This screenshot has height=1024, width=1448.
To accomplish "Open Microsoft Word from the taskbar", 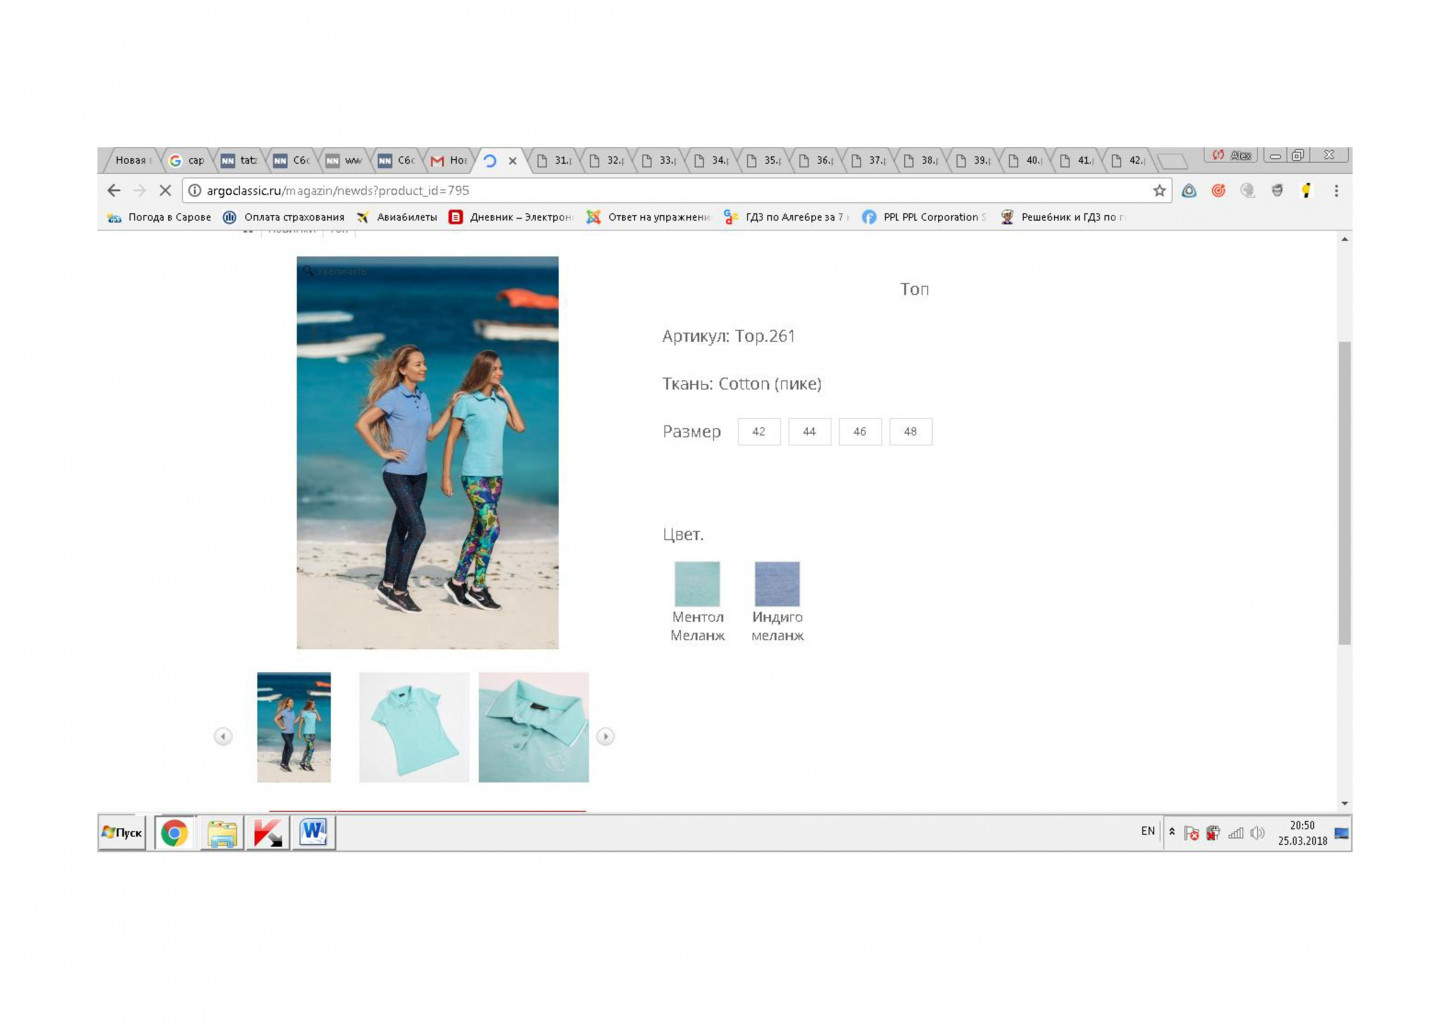I will (x=313, y=832).
